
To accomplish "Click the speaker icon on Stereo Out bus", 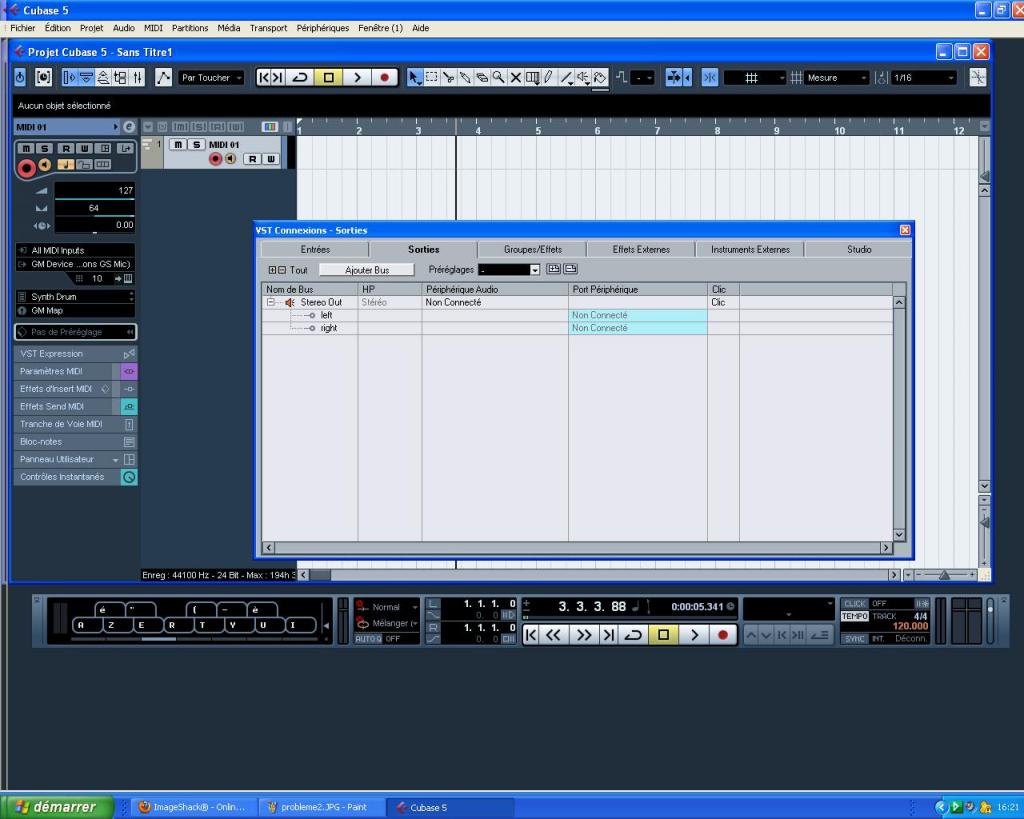I will point(289,302).
